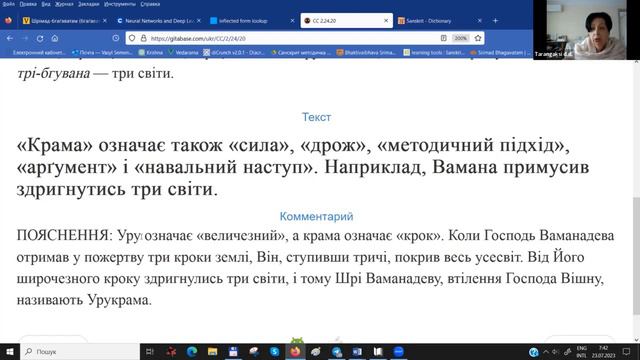Viewport: 640px width, 360px height.
Task: Open the book reader app on taskbar
Action: [378, 351]
